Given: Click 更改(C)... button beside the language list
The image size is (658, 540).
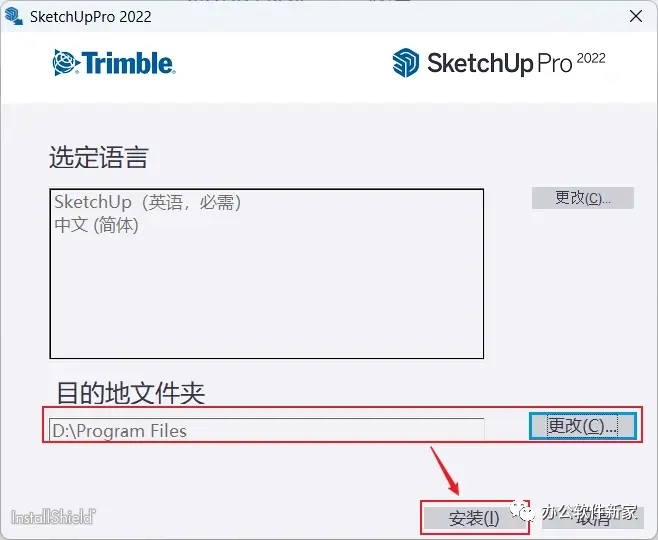Looking at the screenshot, I should tap(582, 198).
